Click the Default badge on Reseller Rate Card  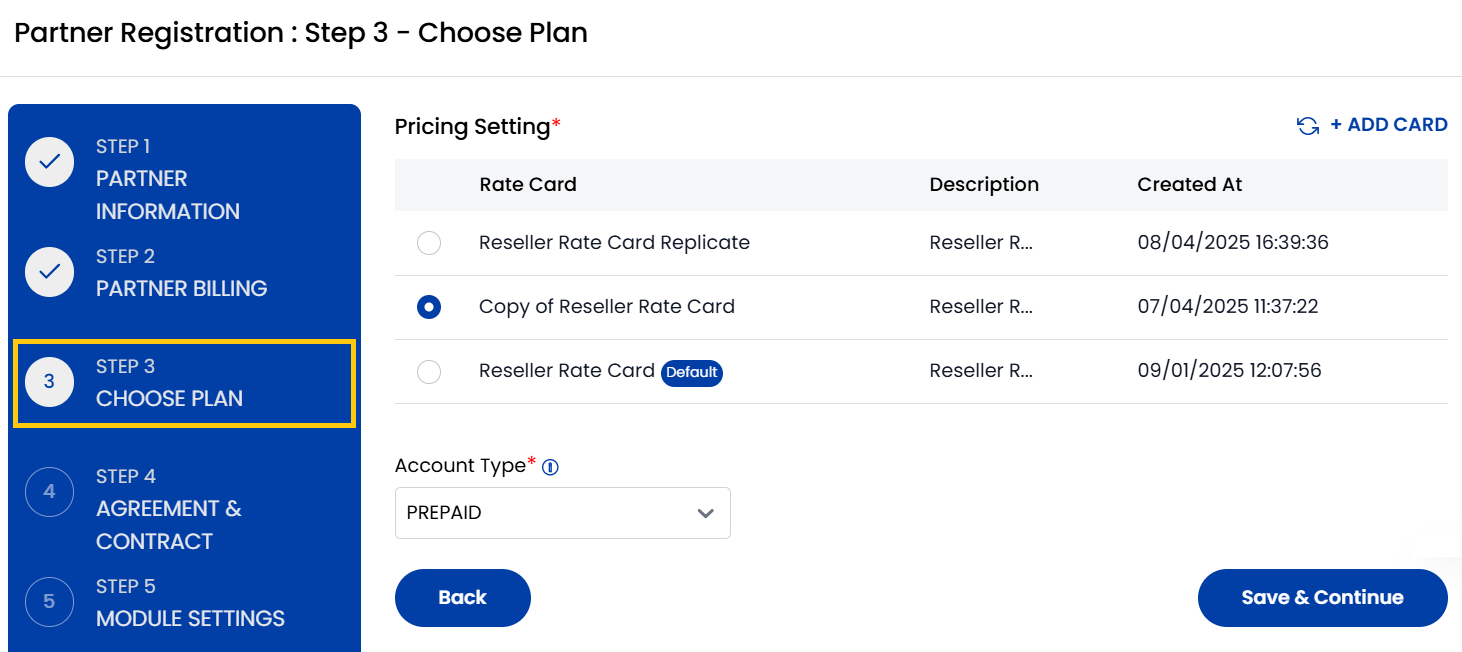tap(692, 372)
